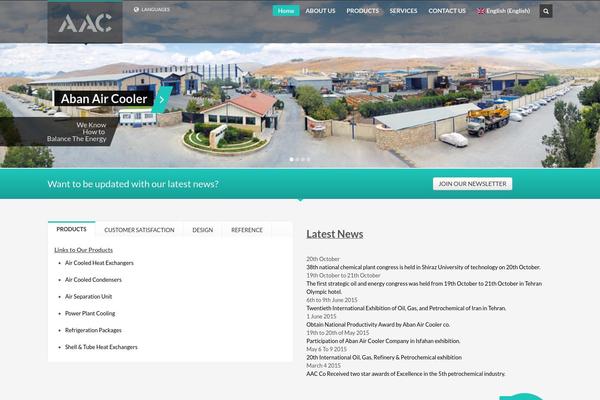This screenshot has width=600, height=400.
Task: Open the search magnifier icon
Action: click(546, 11)
